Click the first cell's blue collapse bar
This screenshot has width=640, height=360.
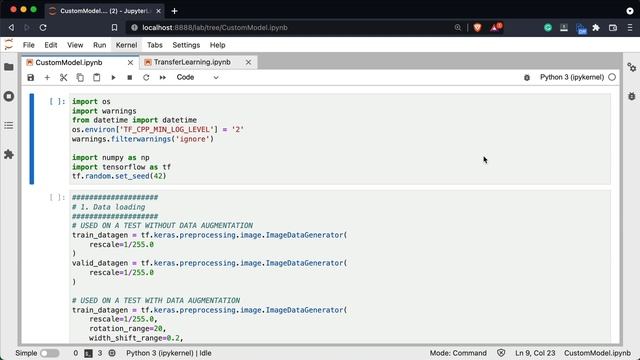pyautogui.click(x=32, y=139)
